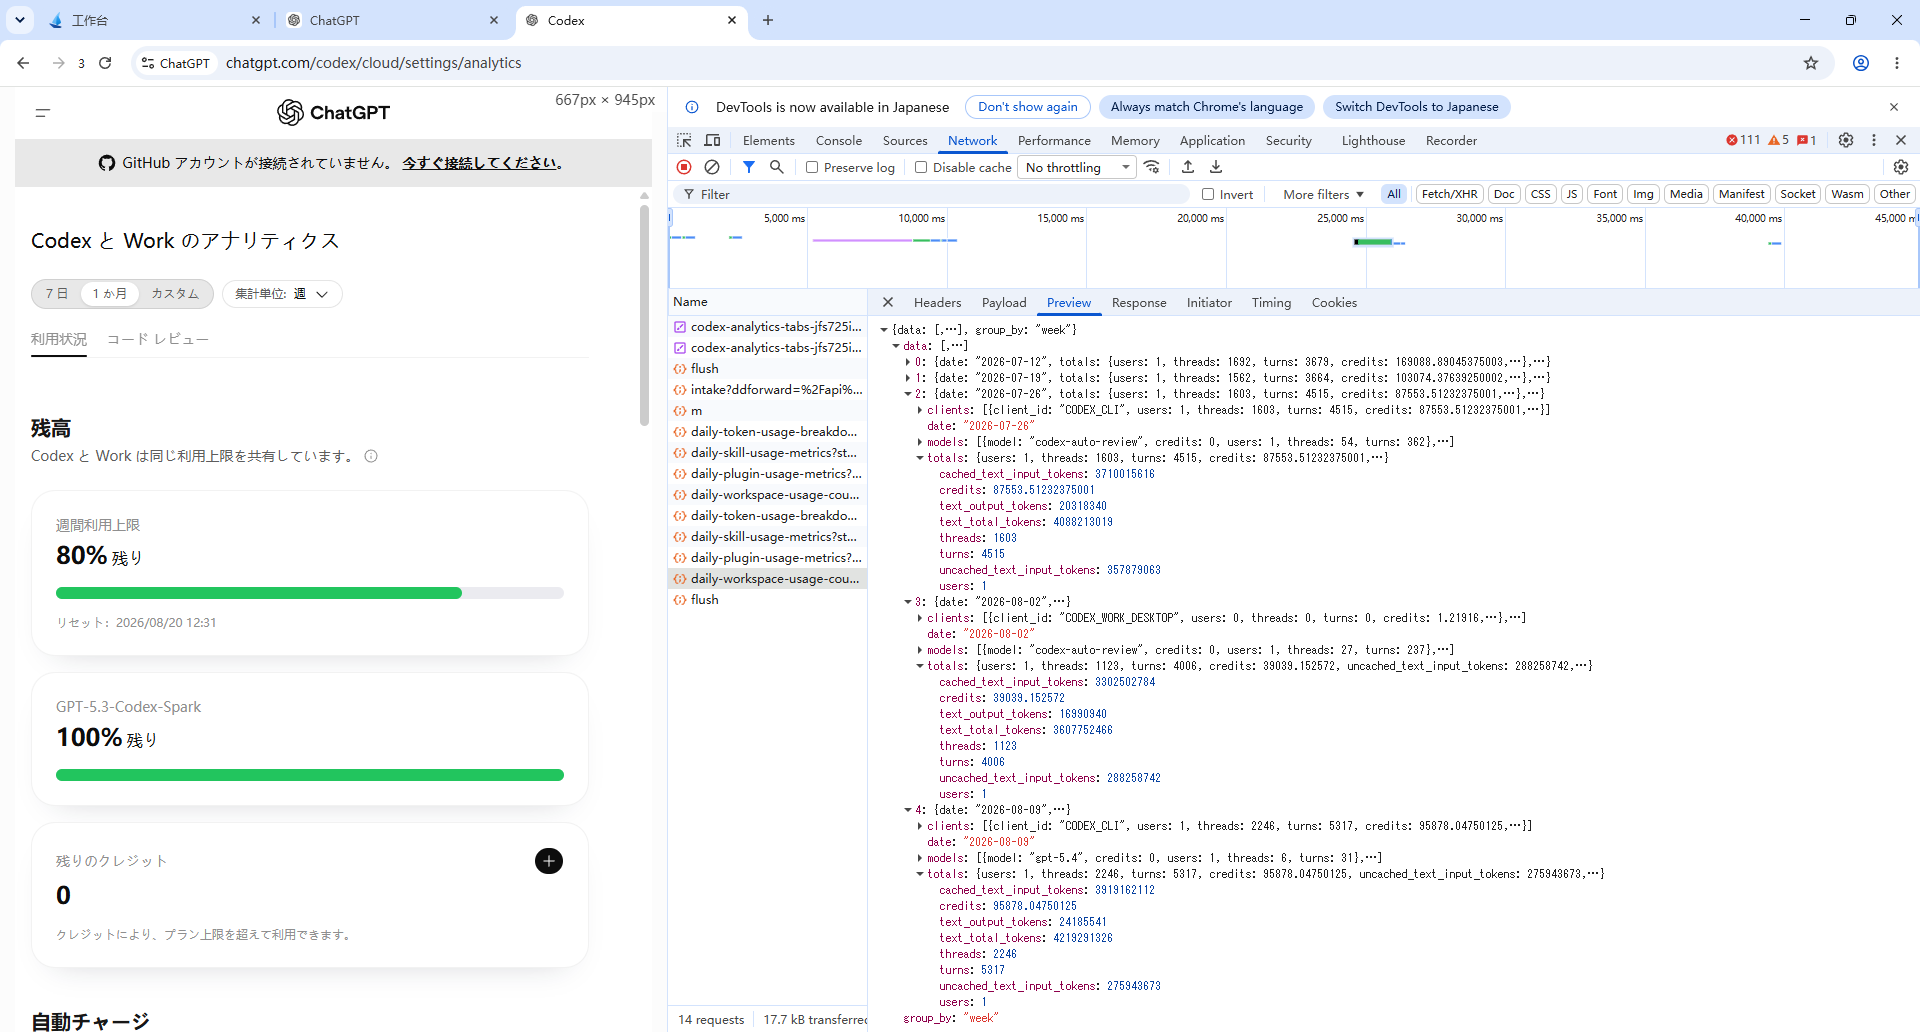Expand data item 0 dated 2026-07-12
The width and height of the screenshot is (1920, 1032).
click(x=908, y=362)
